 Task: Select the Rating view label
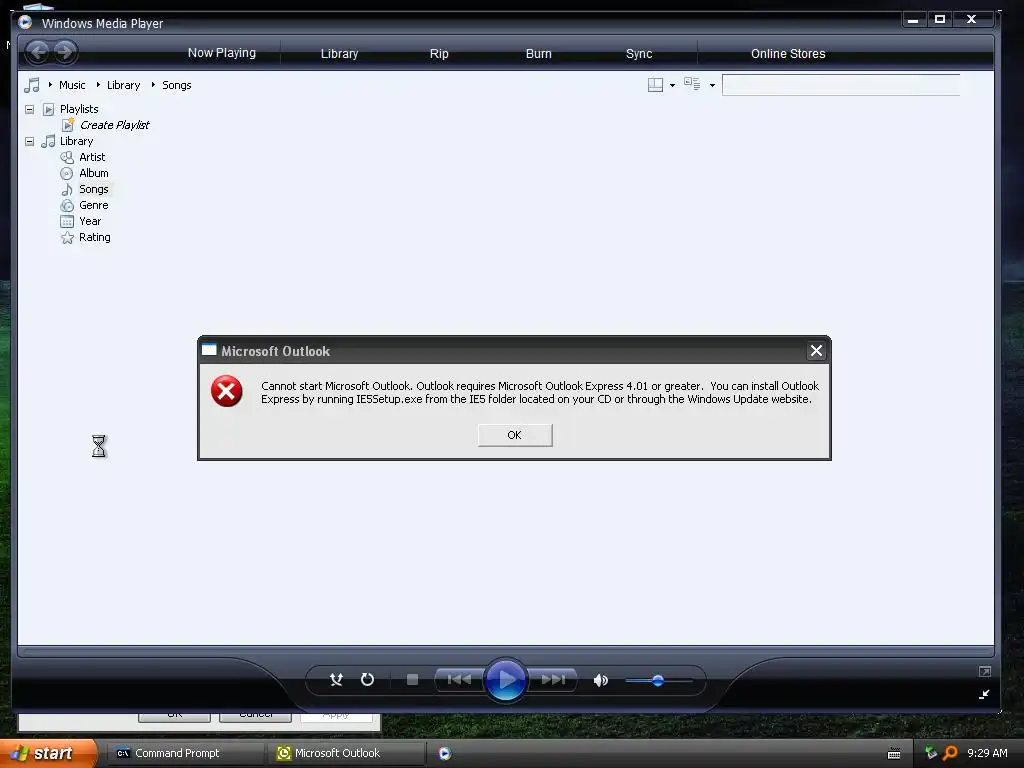pyautogui.click(x=95, y=237)
